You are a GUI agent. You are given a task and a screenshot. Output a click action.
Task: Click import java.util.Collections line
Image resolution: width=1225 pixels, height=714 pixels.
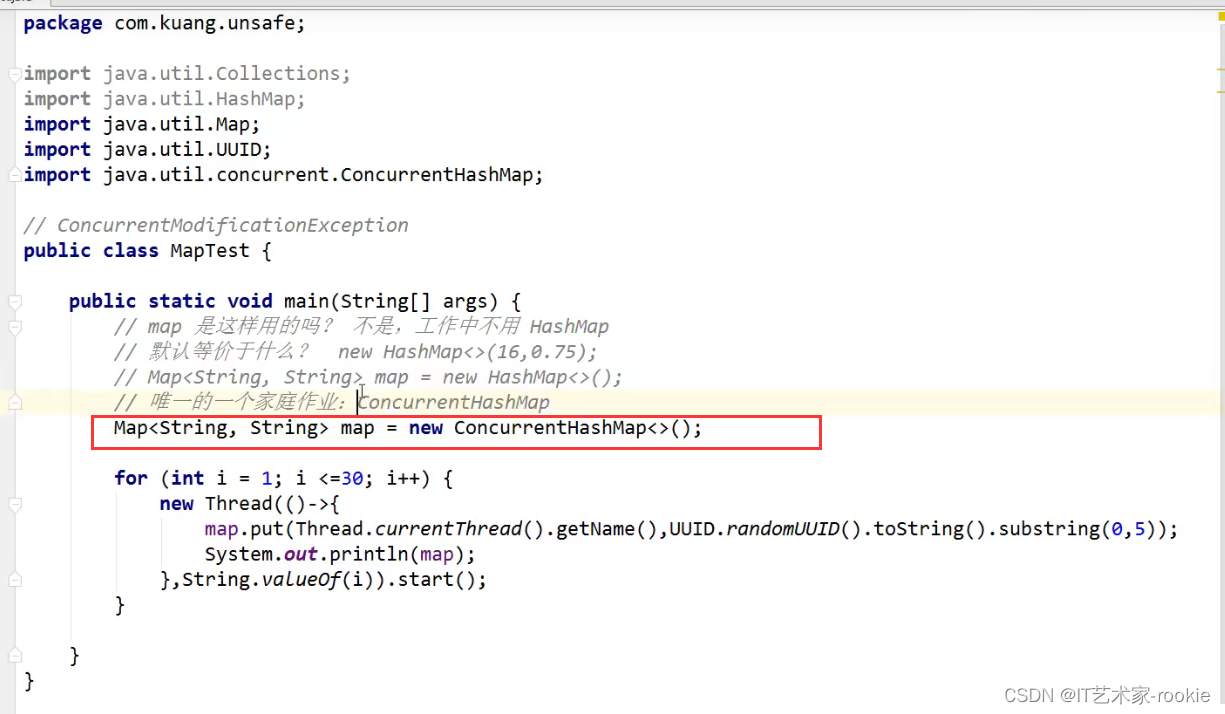point(187,74)
